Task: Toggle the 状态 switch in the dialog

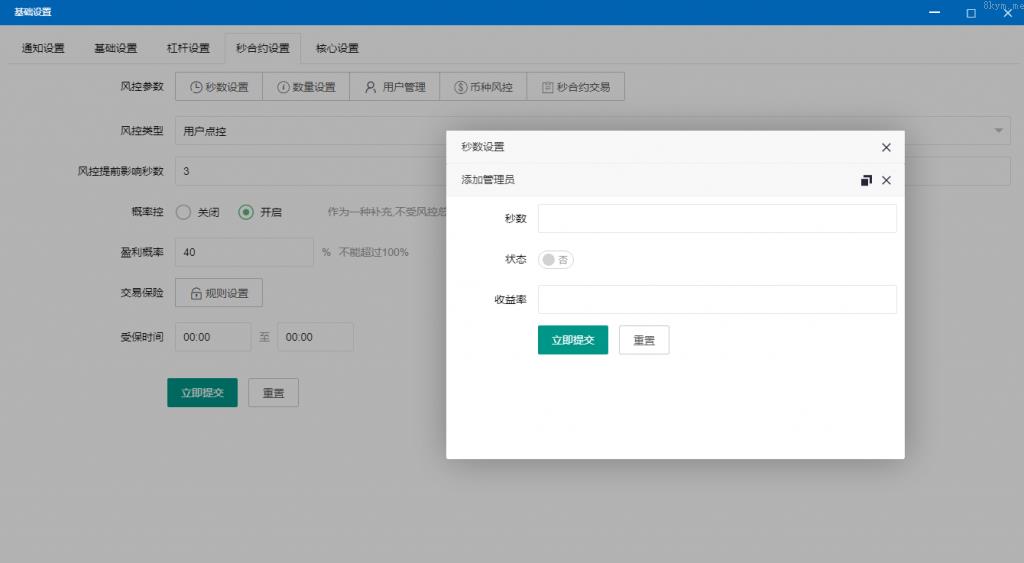Action: click(556, 260)
